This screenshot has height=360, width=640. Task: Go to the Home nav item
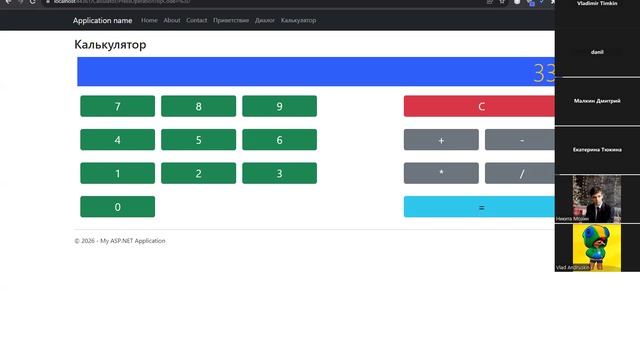pyautogui.click(x=149, y=20)
